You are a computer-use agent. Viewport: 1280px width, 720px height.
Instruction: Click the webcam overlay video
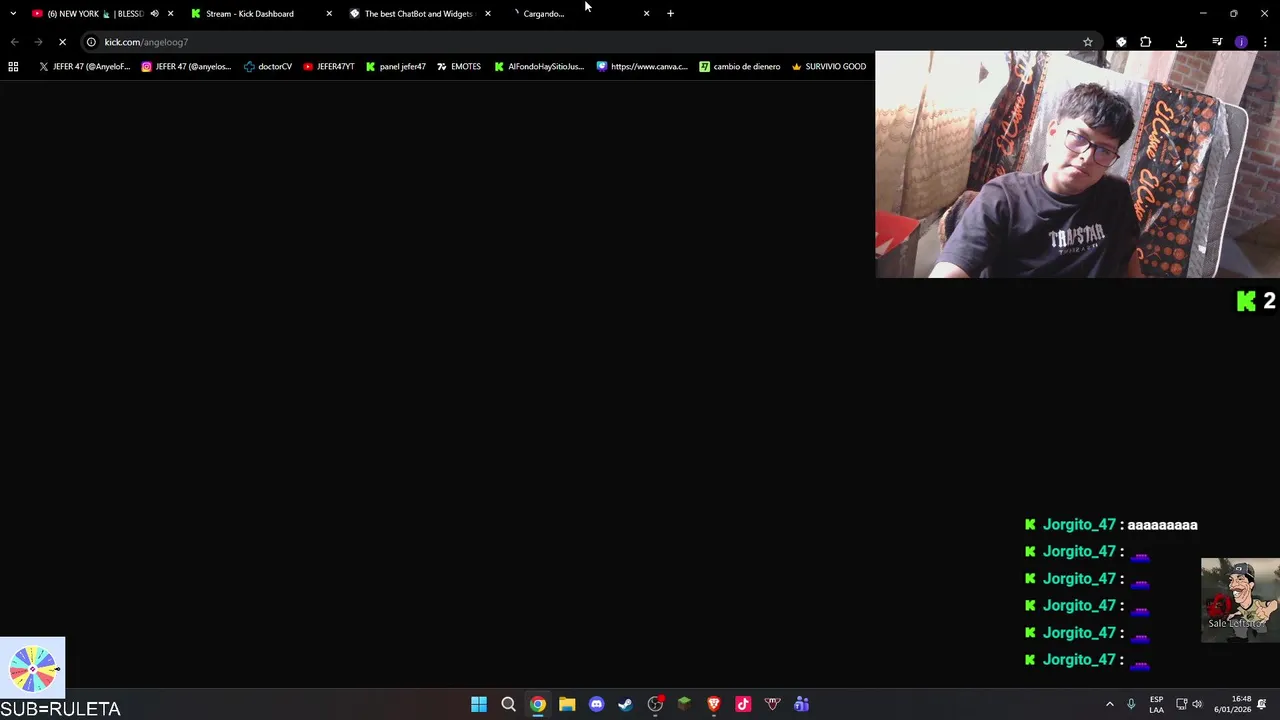[1077, 164]
